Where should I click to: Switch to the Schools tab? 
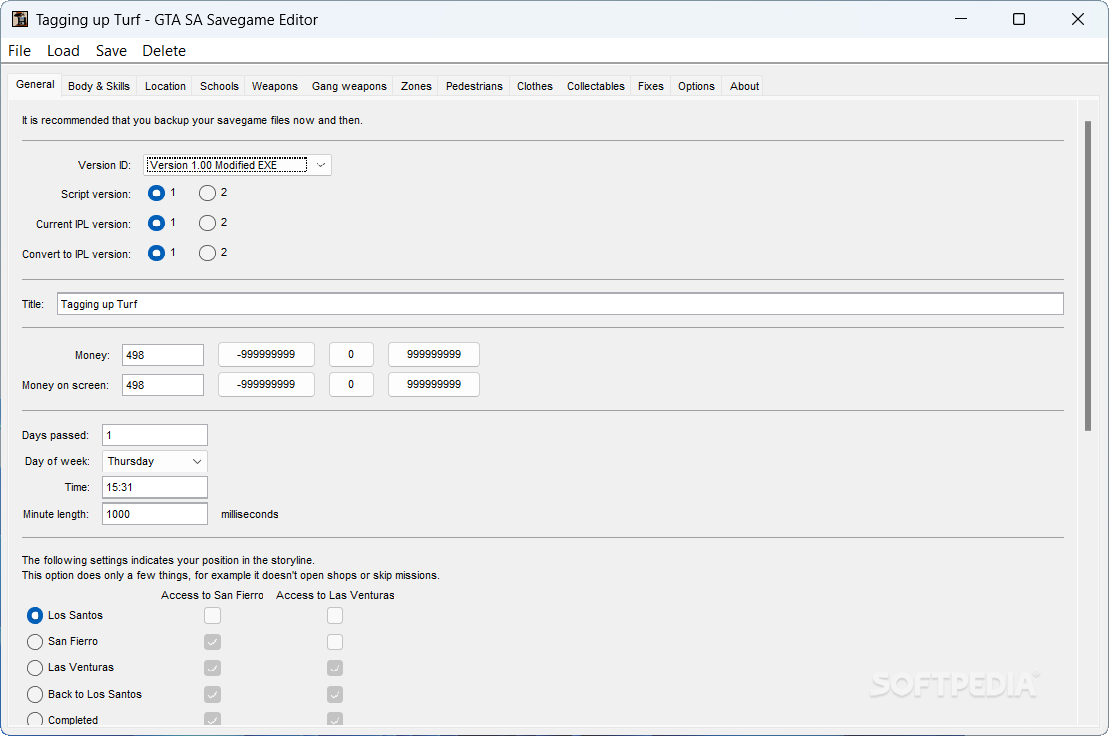click(x=219, y=86)
